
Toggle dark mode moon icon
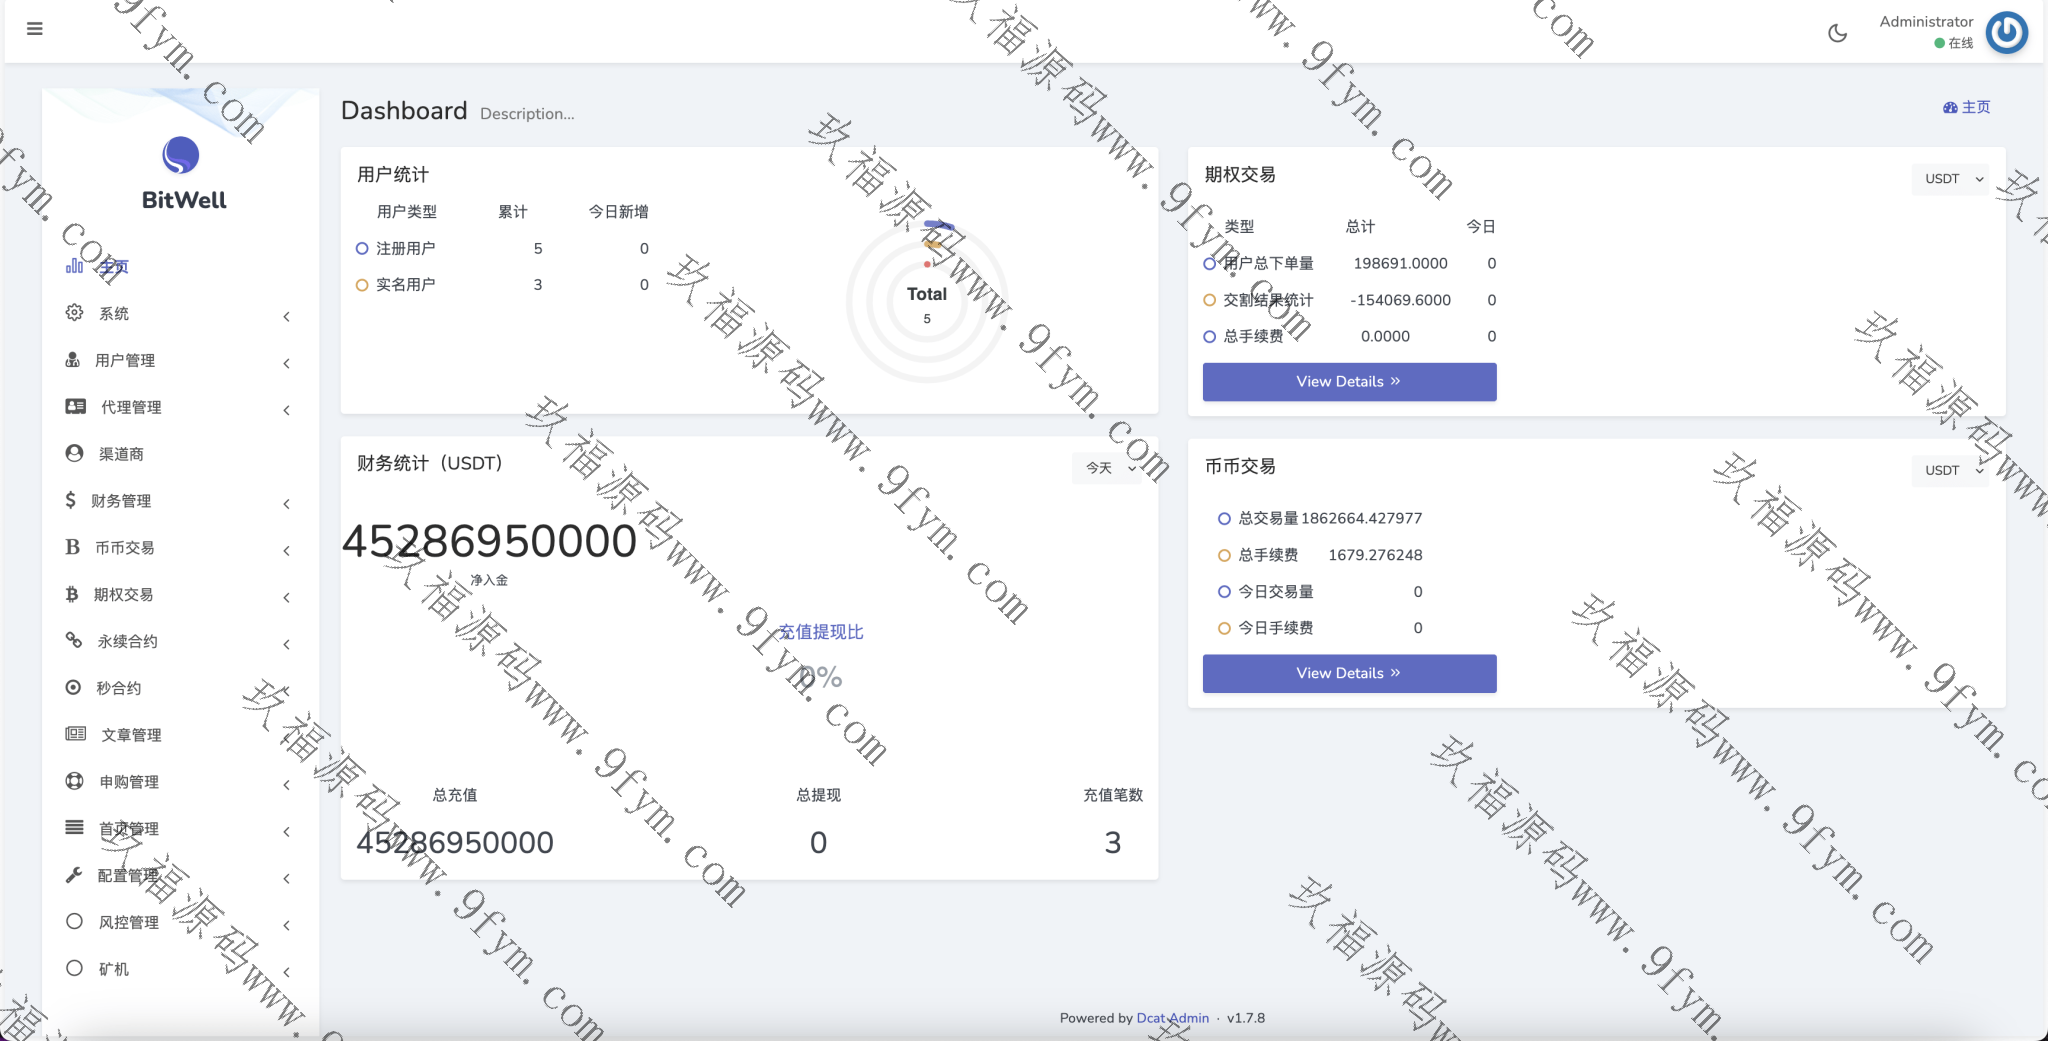coord(1837,33)
